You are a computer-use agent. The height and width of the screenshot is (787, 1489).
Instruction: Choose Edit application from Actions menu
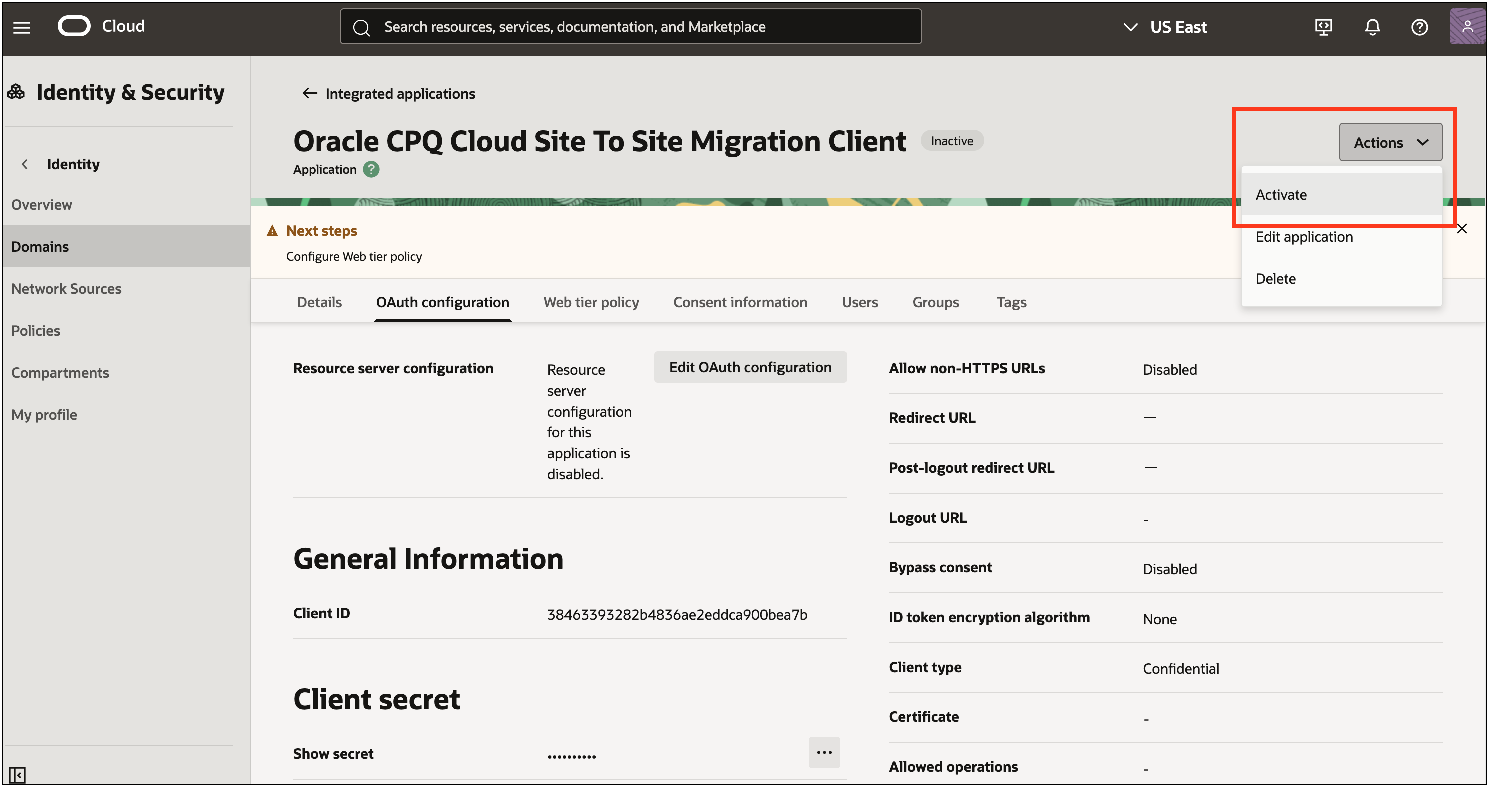(1341, 237)
